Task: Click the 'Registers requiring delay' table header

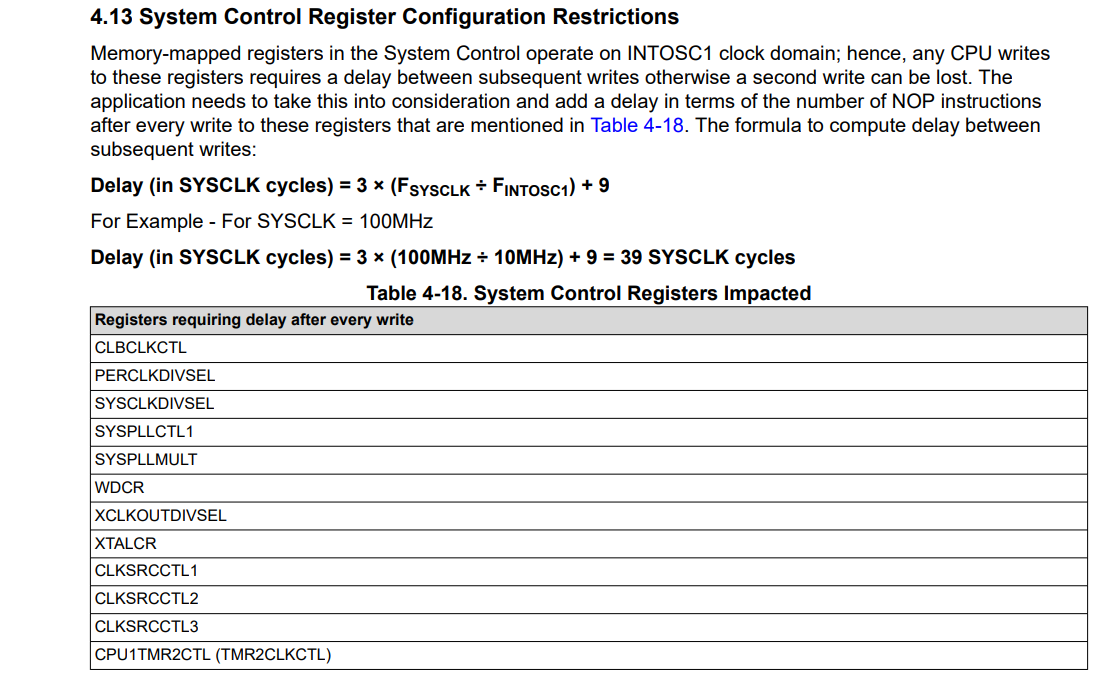Action: click(x=254, y=320)
